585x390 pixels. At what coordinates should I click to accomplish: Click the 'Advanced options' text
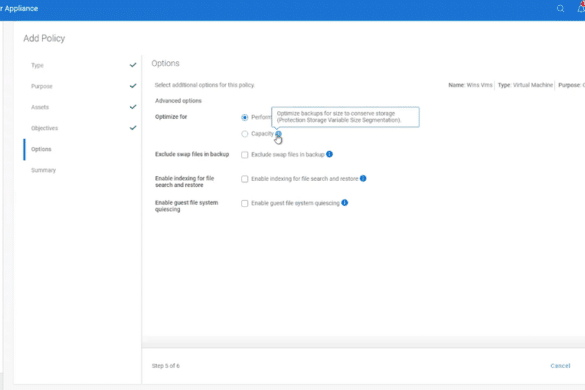point(178,101)
